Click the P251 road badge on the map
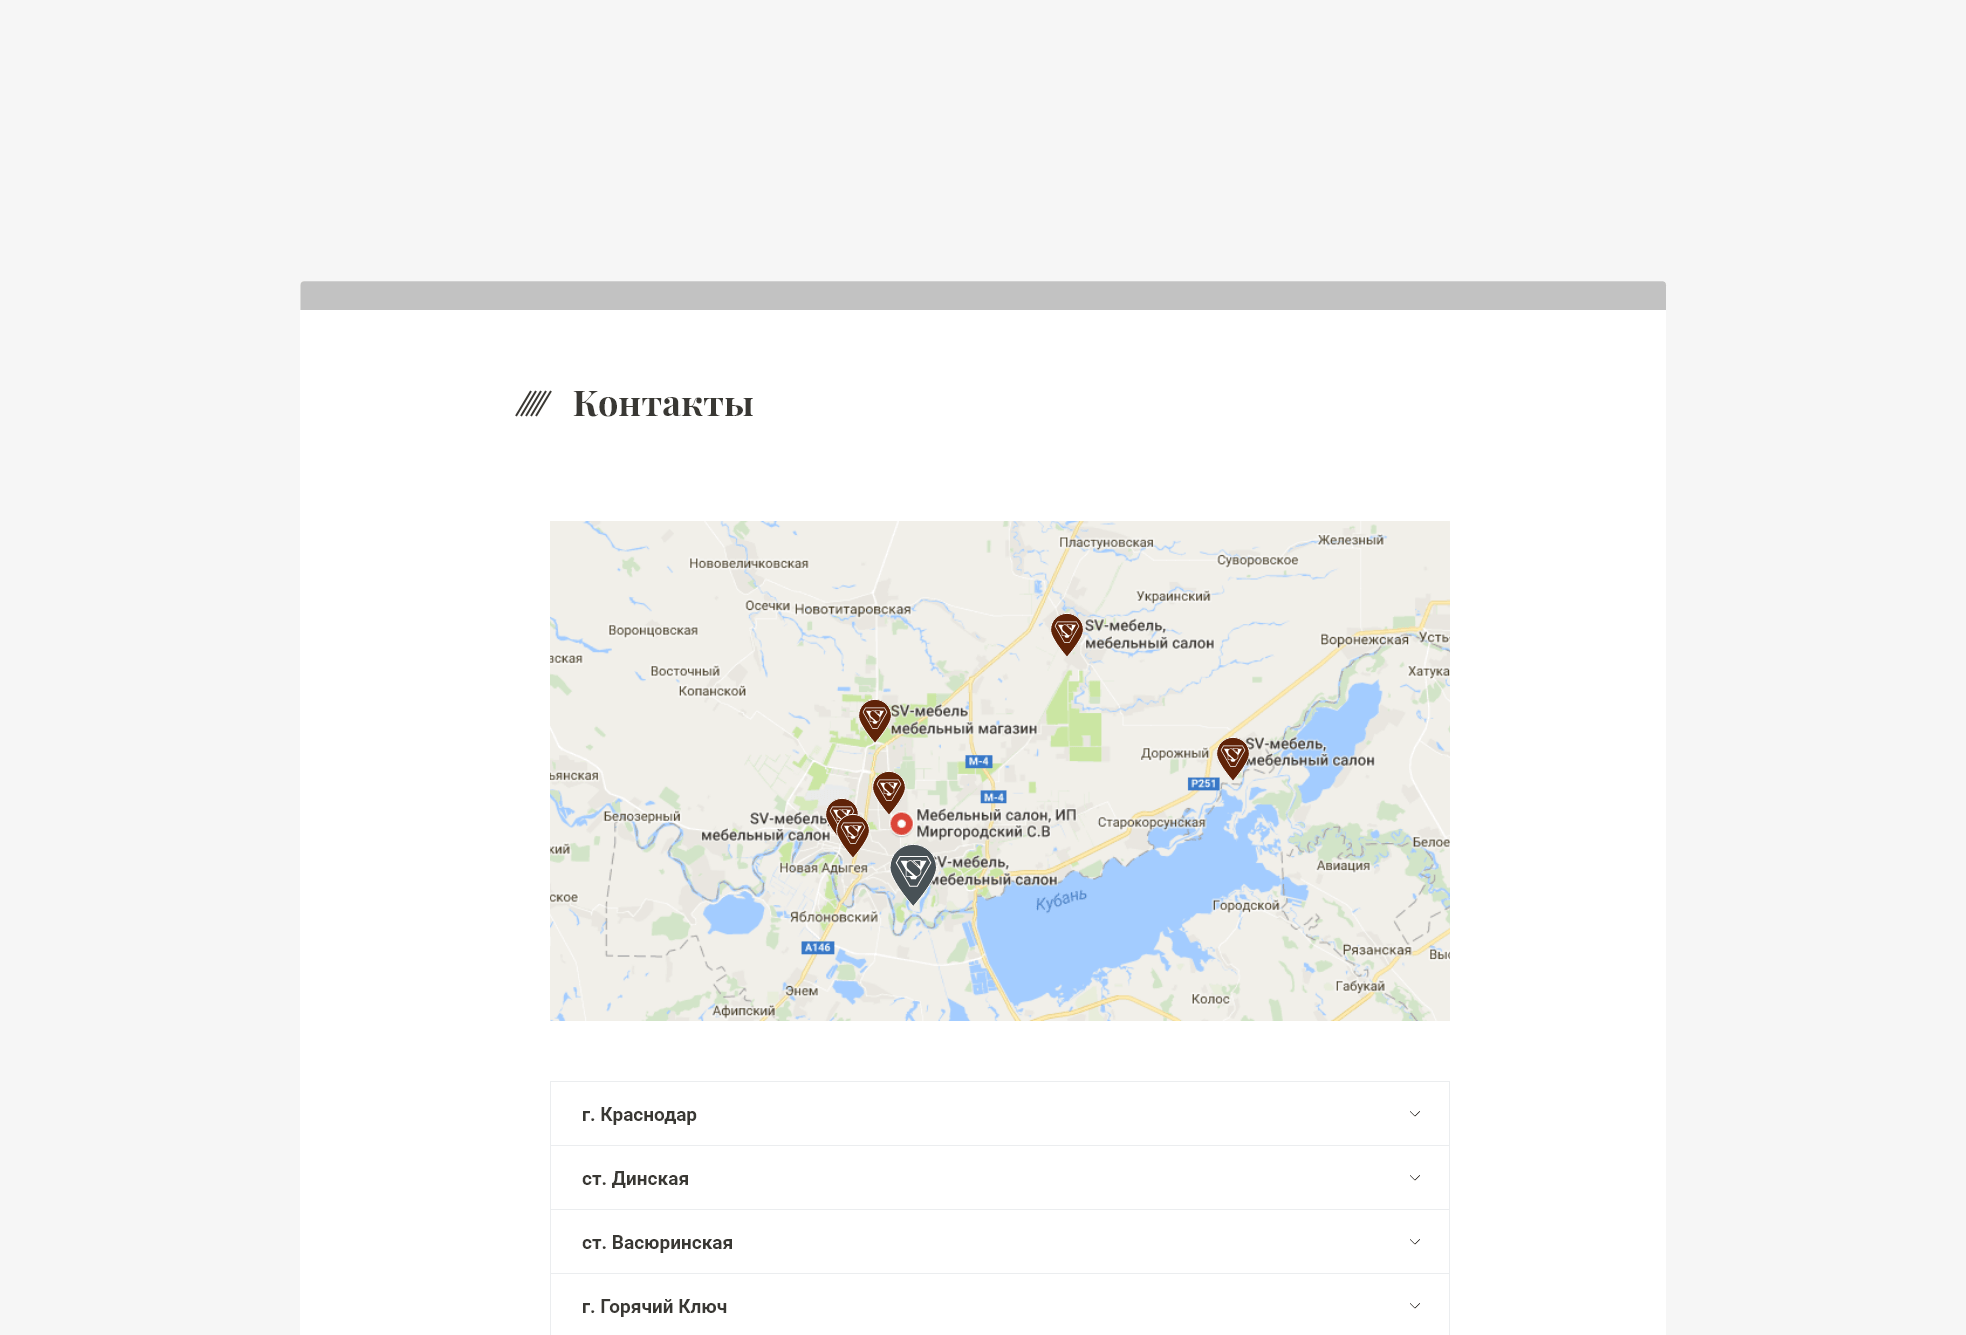Viewport: 1966px width, 1335px height. click(1203, 783)
